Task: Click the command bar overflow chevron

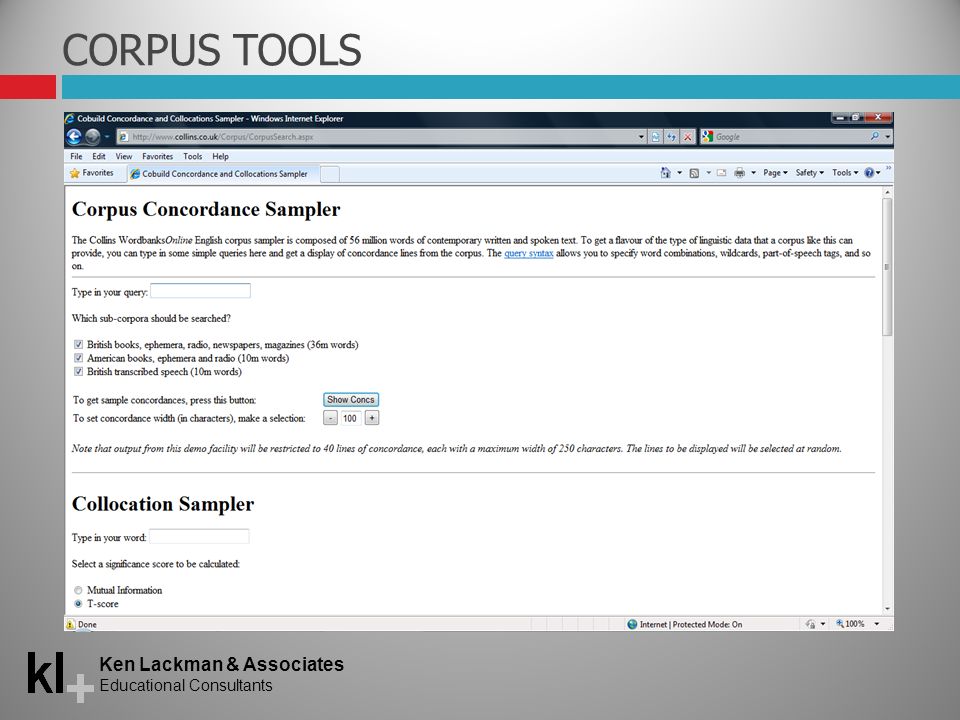Action: [888, 168]
